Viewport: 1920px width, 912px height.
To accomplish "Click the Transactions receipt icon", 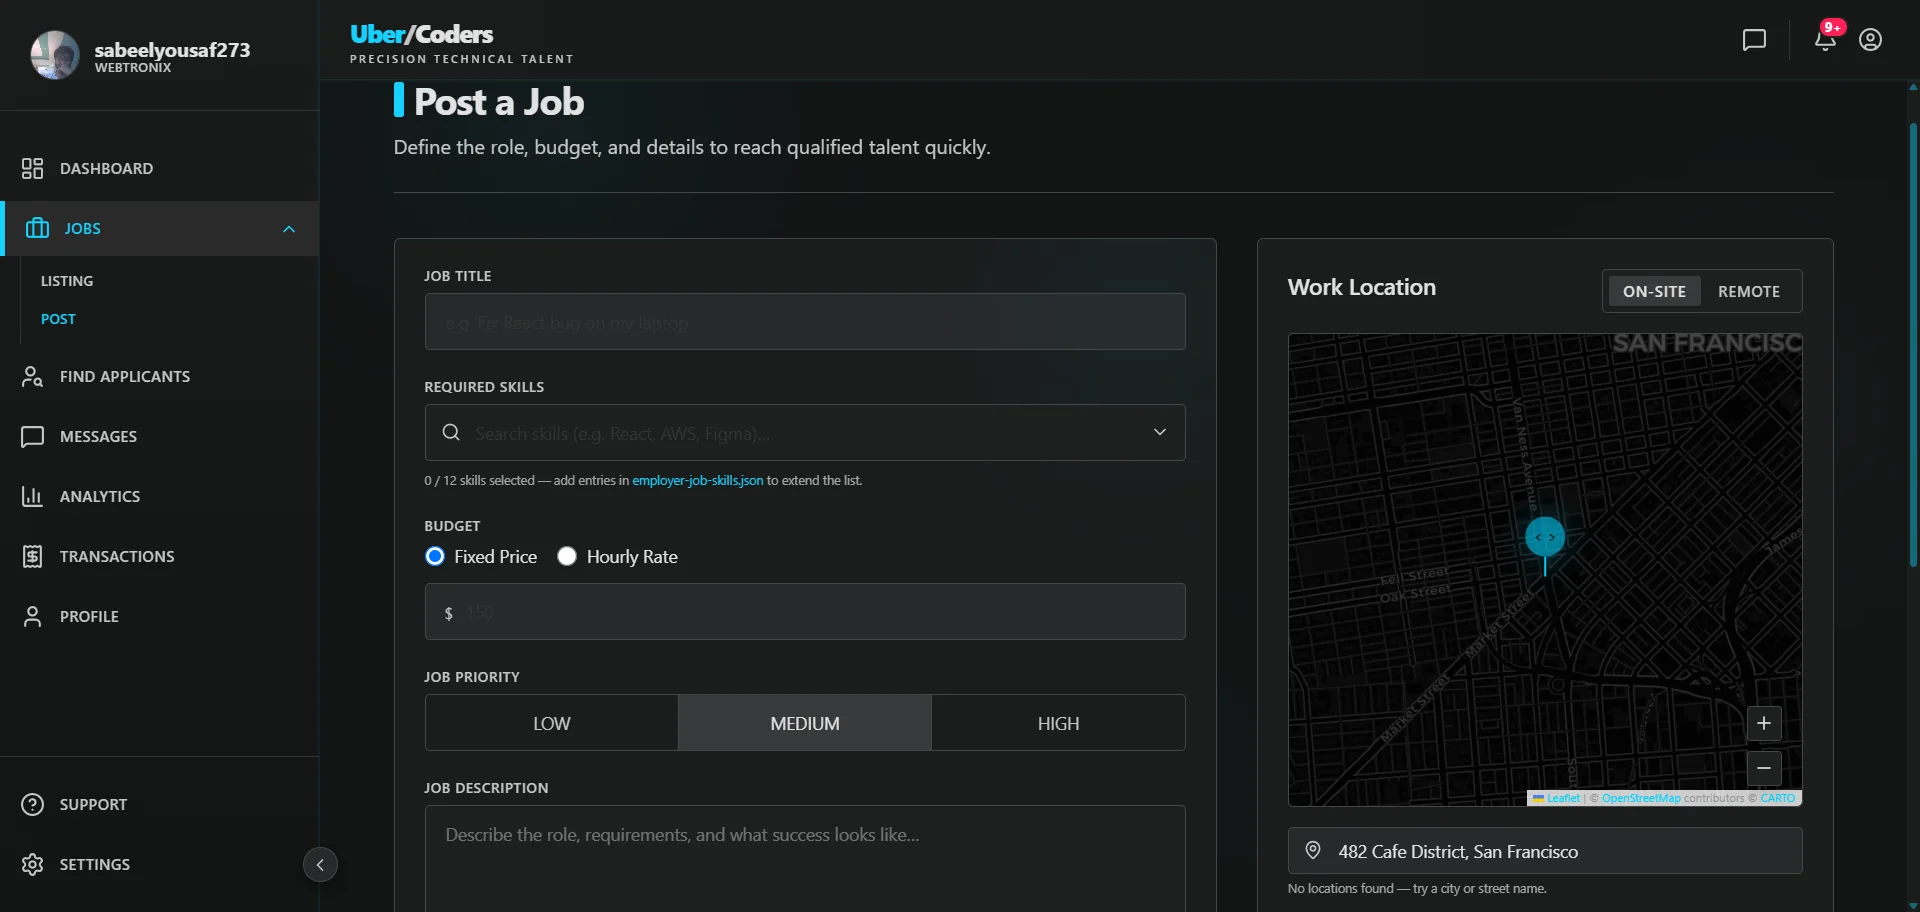I will [33, 556].
